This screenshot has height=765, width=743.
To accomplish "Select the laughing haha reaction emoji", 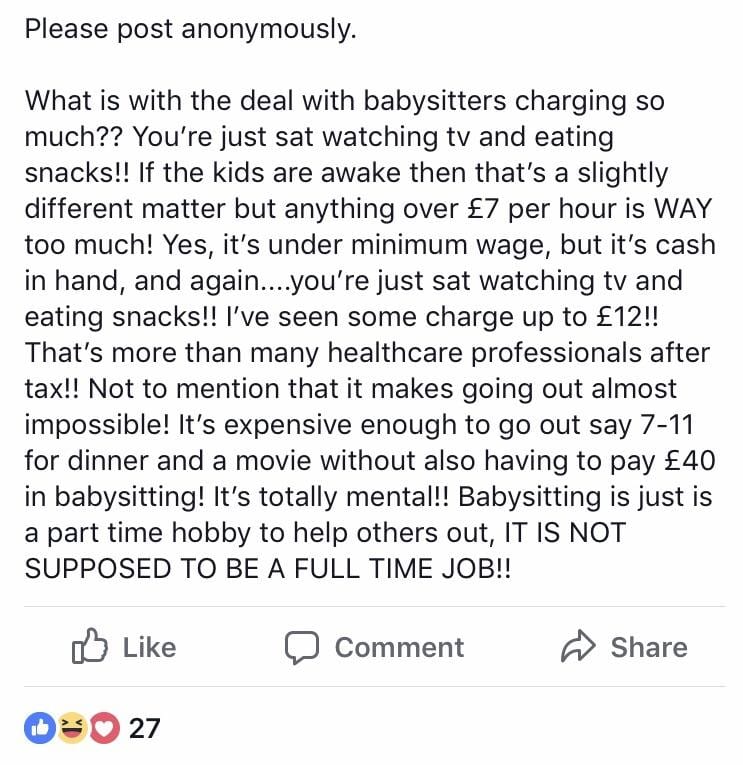I will point(72,728).
